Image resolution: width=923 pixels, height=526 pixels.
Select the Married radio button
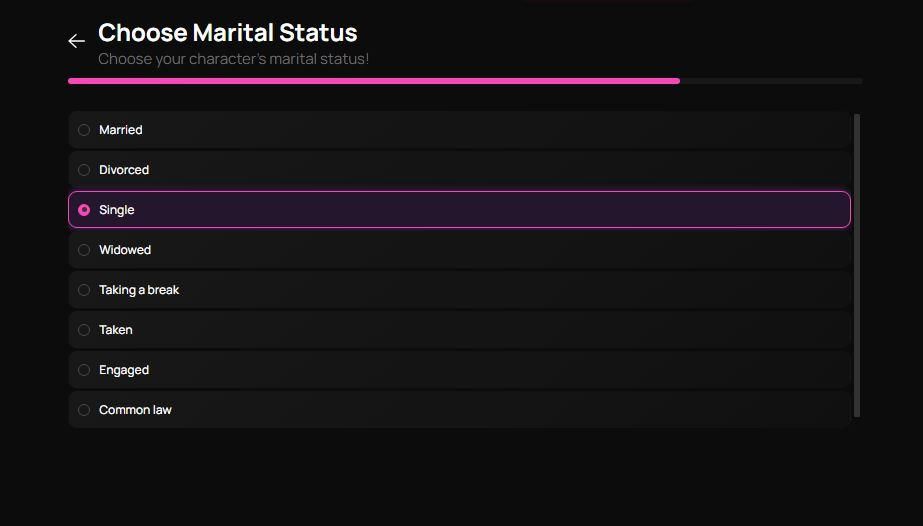tap(84, 130)
